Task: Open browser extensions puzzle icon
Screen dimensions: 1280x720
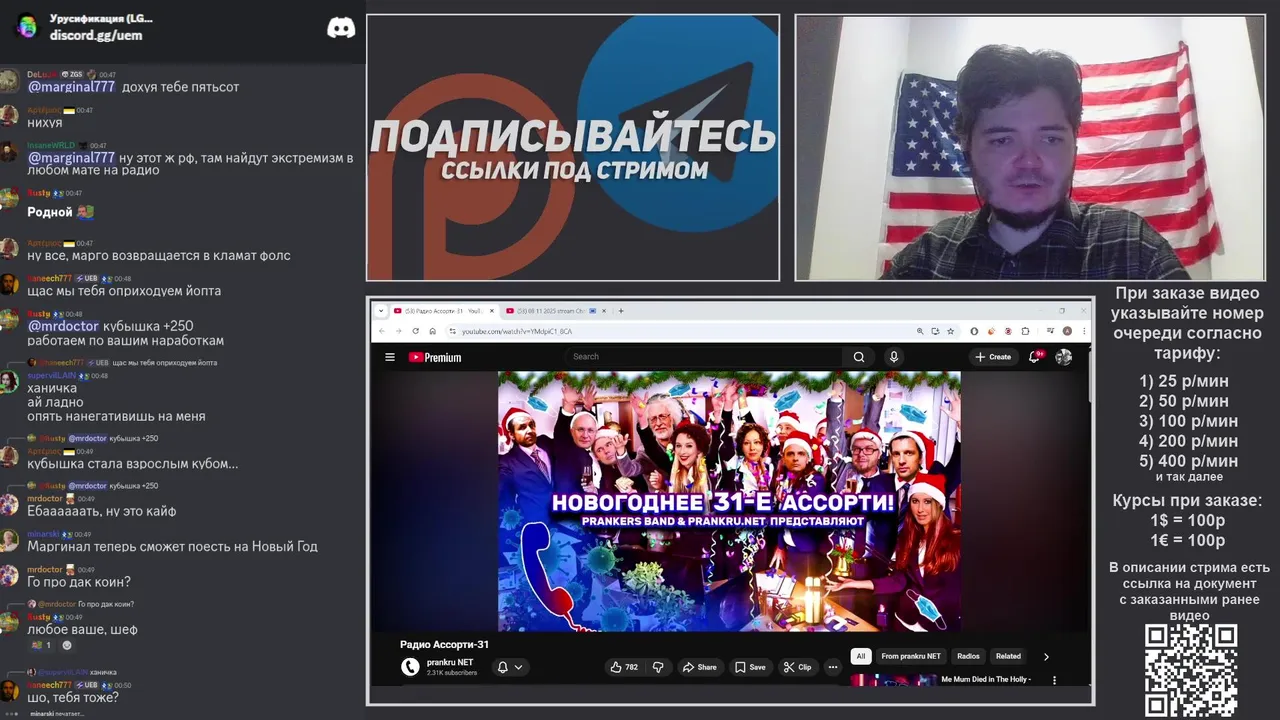Action: click(x=1025, y=331)
